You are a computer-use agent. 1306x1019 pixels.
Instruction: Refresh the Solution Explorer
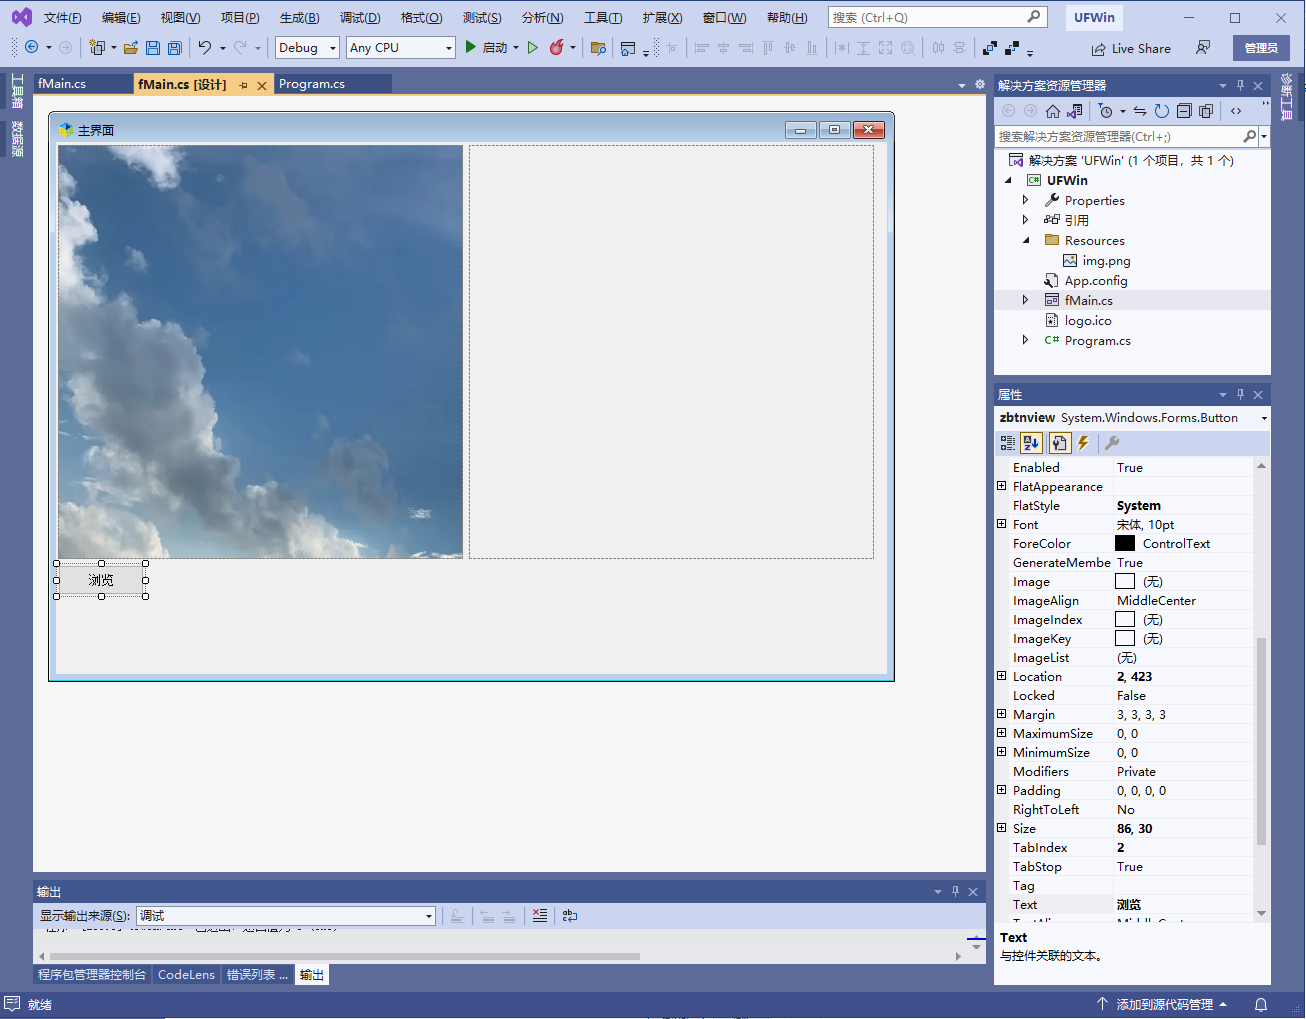point(1162,111)
